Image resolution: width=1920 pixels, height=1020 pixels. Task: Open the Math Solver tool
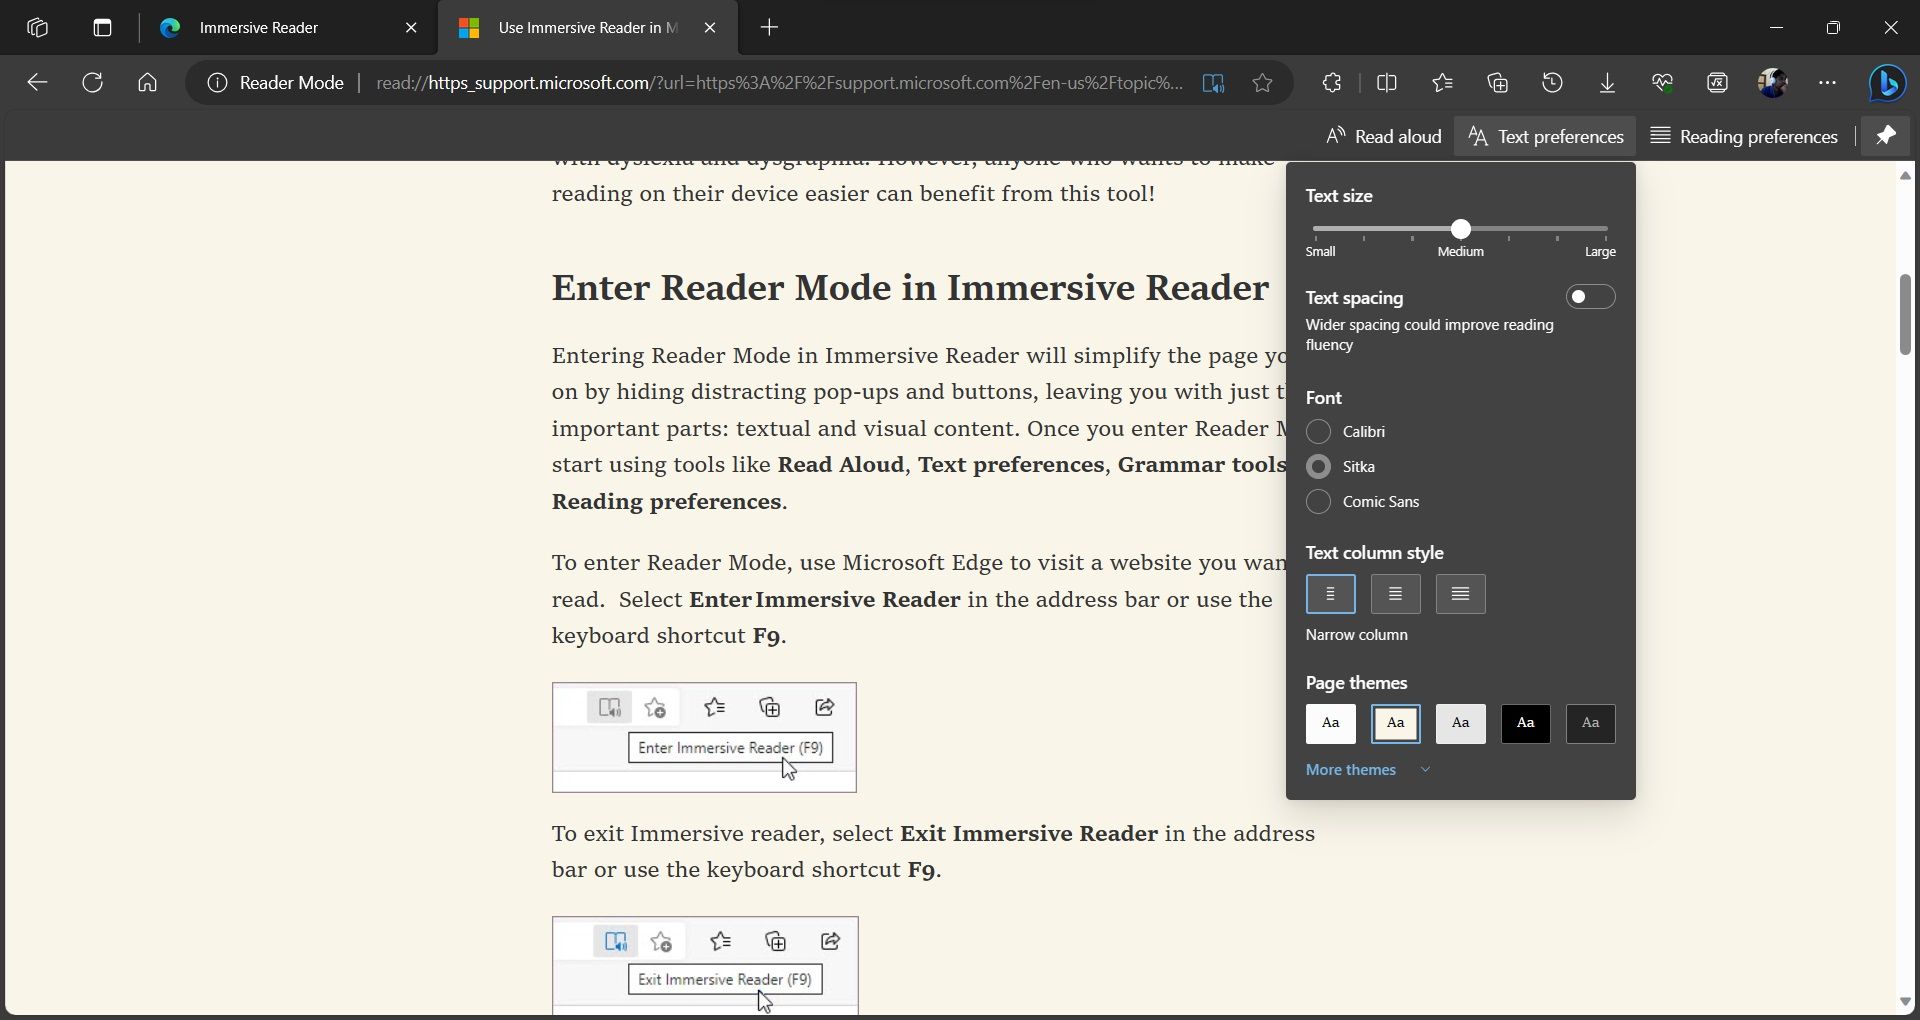point(1717,83)
